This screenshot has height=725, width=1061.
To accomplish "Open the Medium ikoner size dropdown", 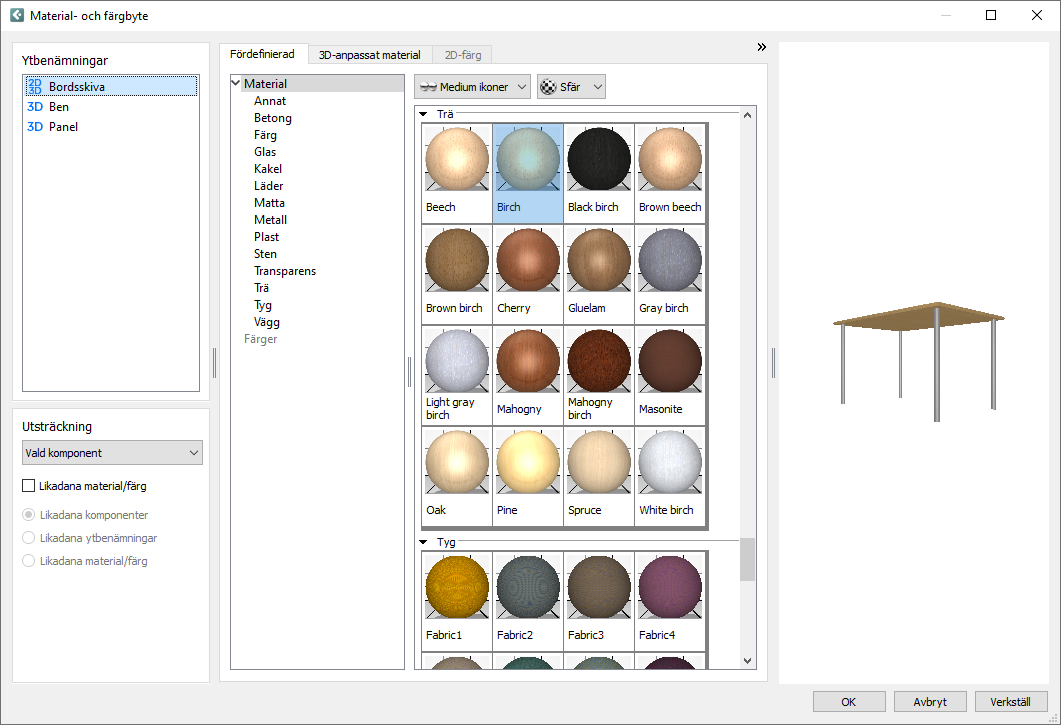I will (473, 87).
